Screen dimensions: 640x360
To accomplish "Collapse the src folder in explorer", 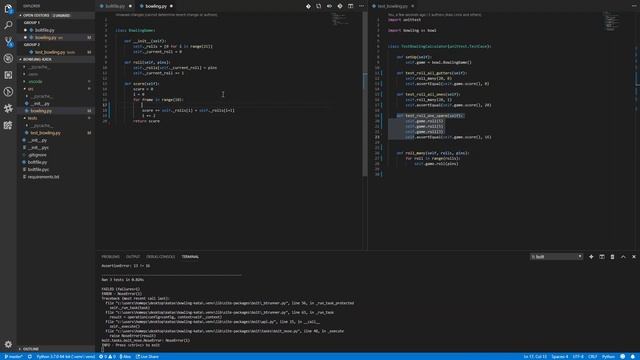I will coord(56,89).
